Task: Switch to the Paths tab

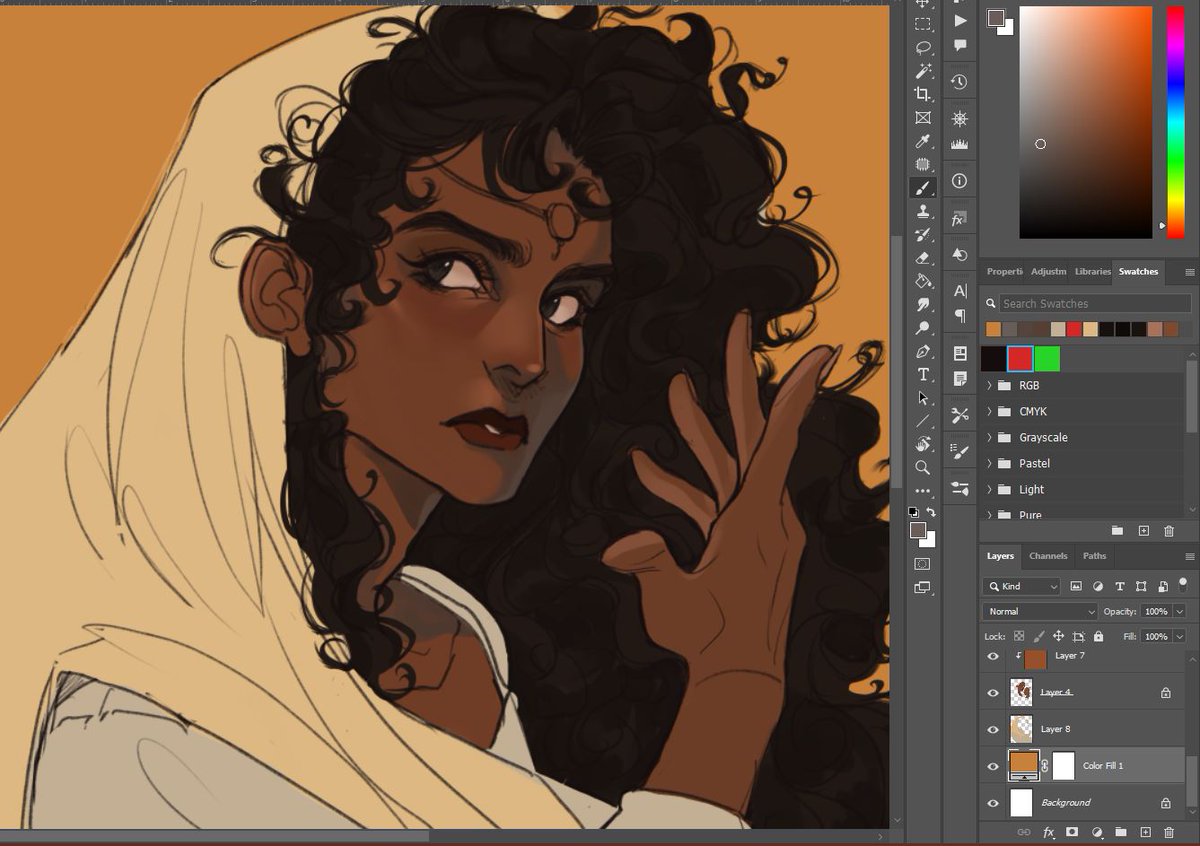Action: click(x=1094, y=556)
